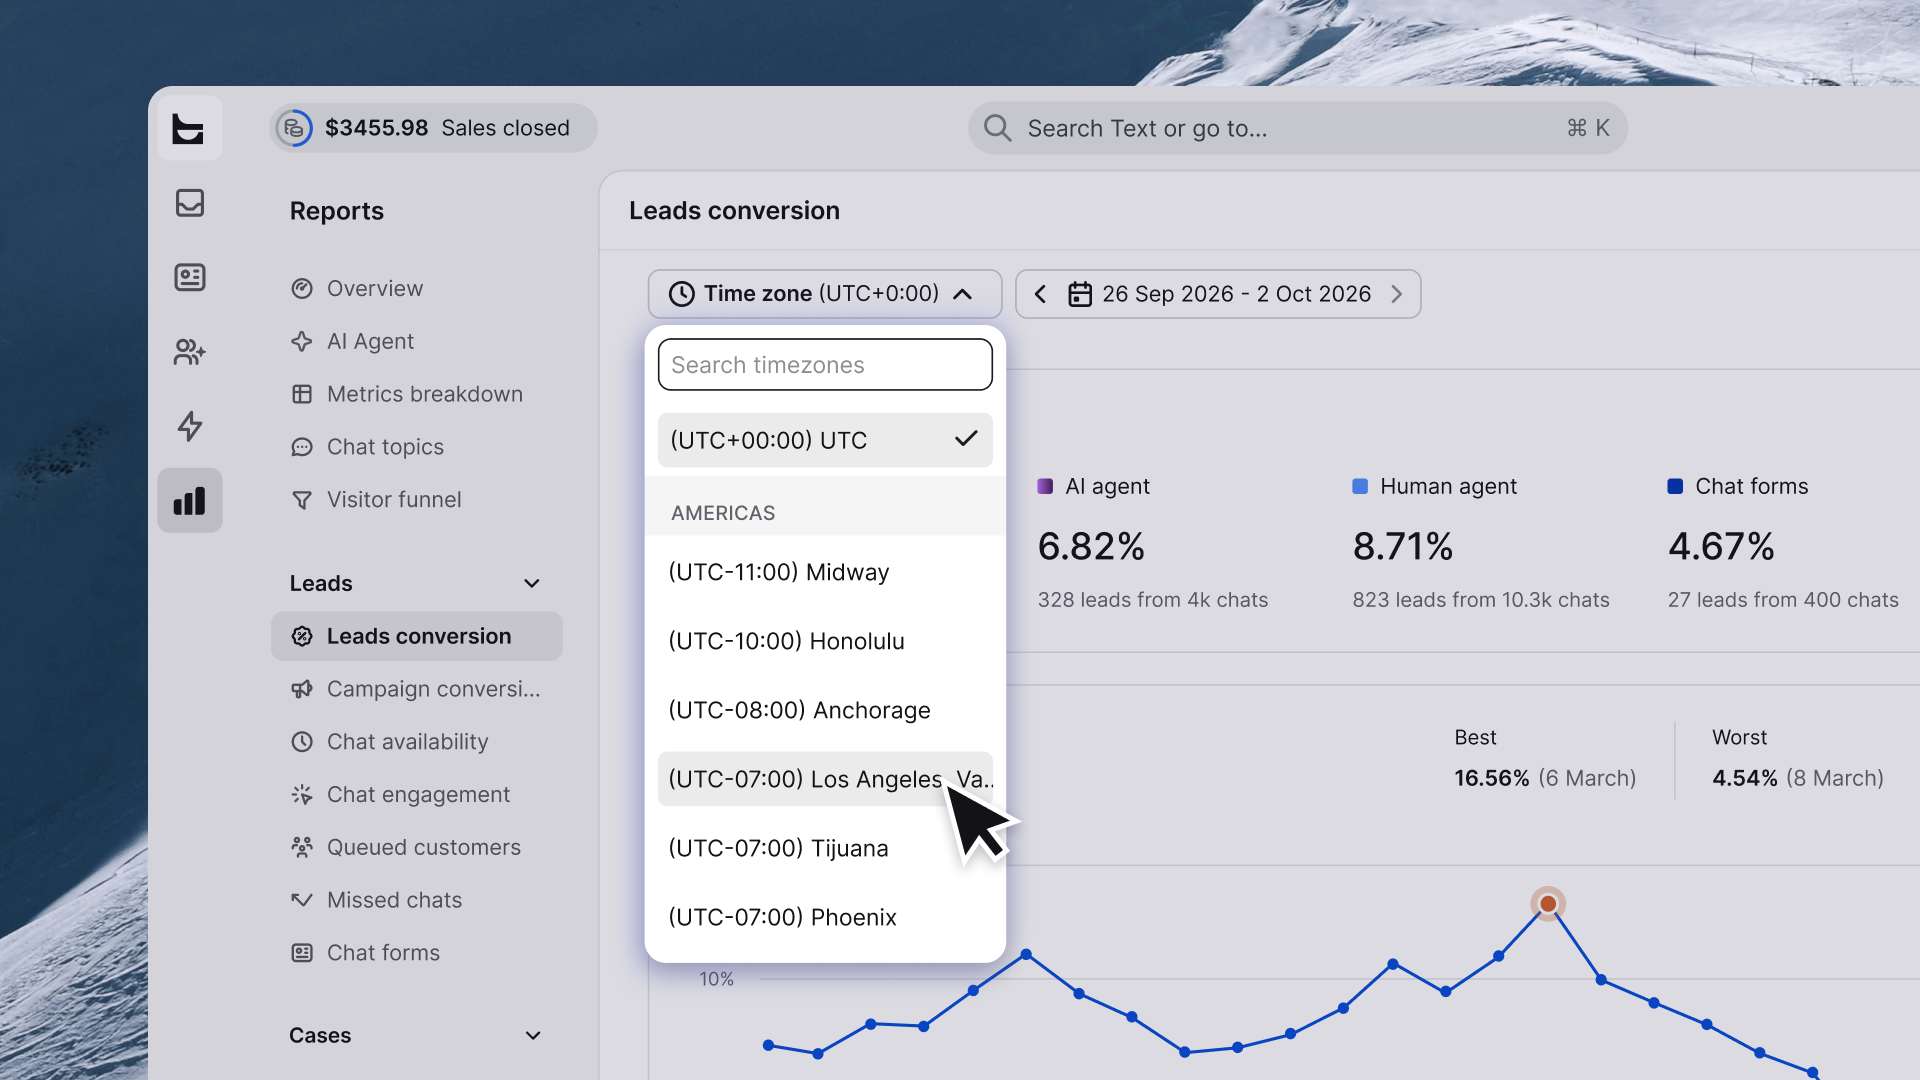Open the lightning bolt automation icon
The height and width of the screenshot is (1080, 1920).
coord(190,426)
